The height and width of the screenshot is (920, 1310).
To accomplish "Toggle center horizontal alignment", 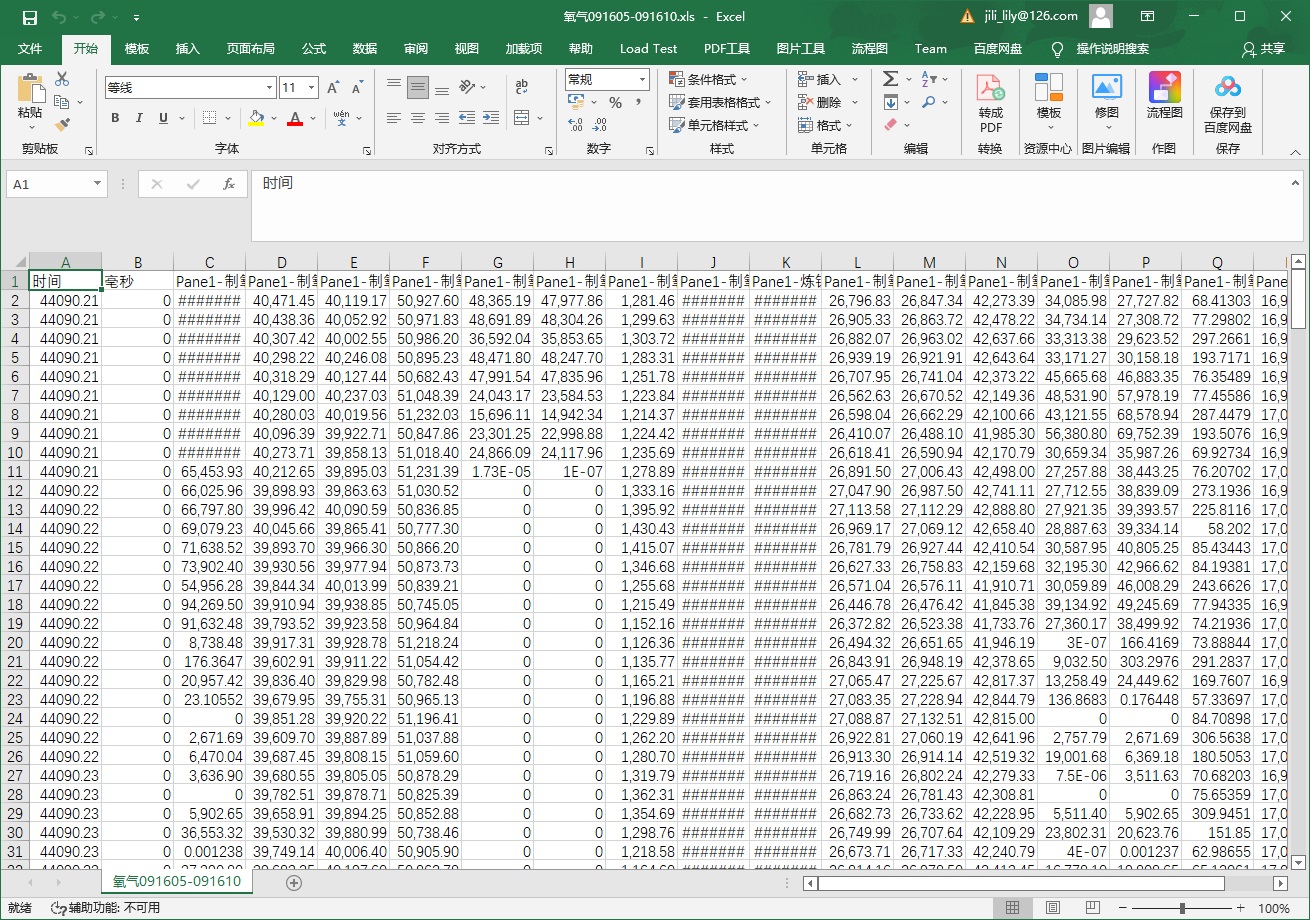I will tap(418, 118).
